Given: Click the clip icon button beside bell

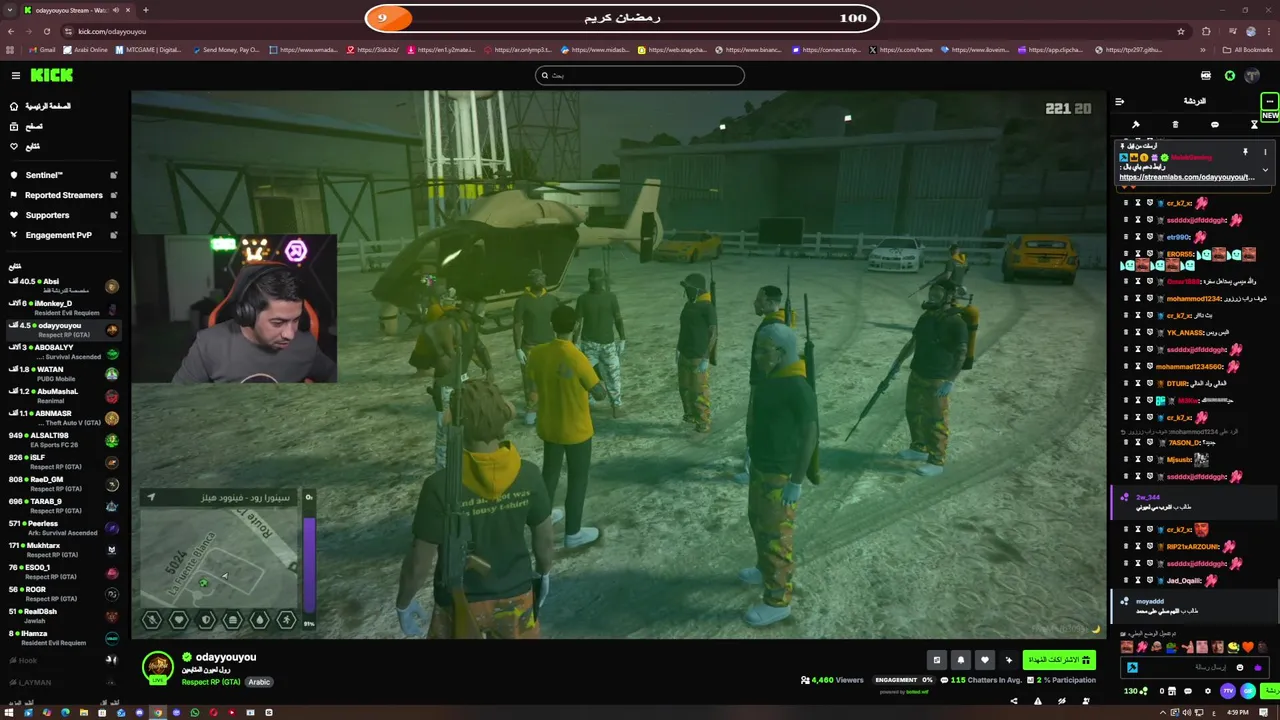Looking at the screenshot, I should click(x=937, y=660).
